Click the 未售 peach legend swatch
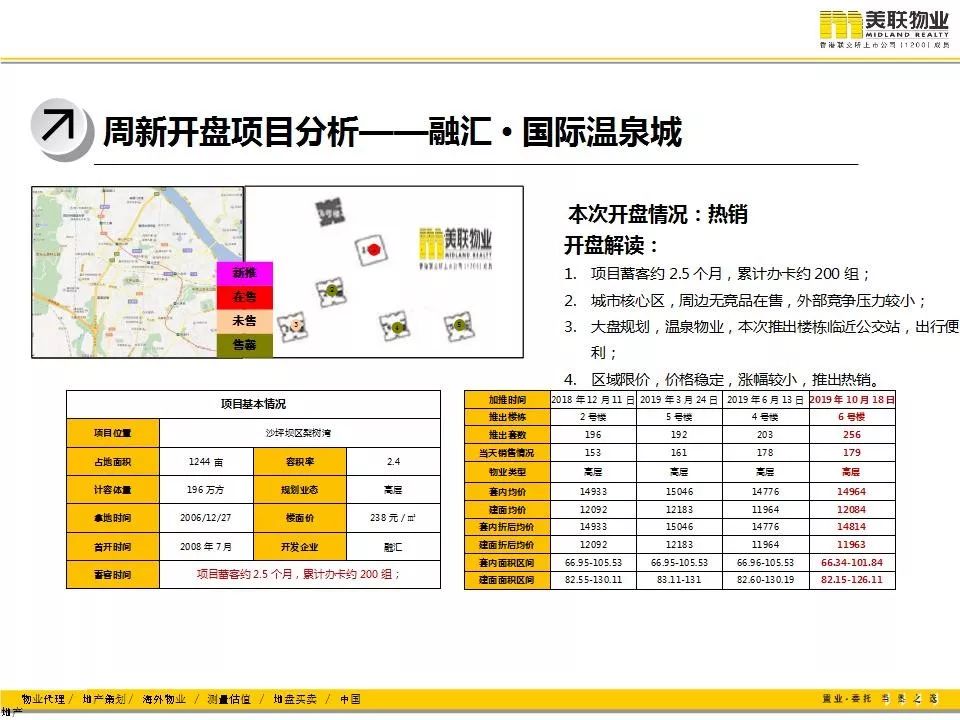The image size is (960, 720). point(244,321)
